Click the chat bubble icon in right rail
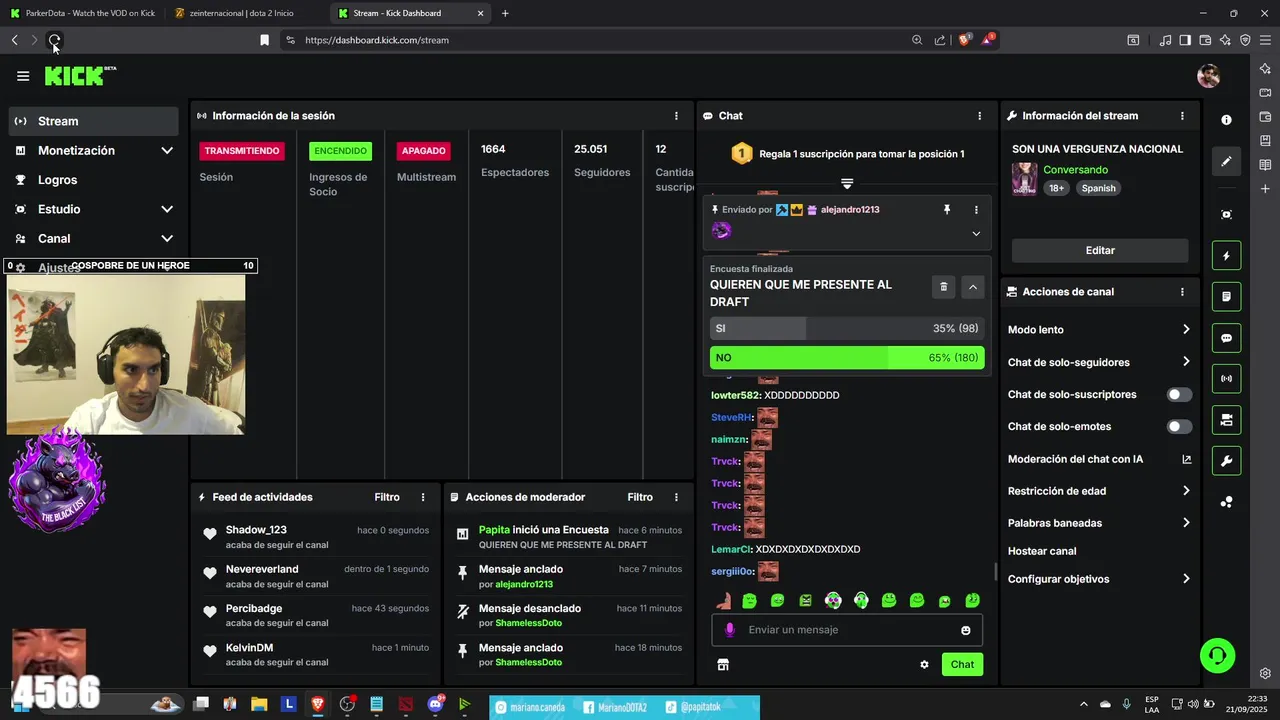Image resolution: width=1280 pixels, height=720 pixels. tap(1226, 338)
